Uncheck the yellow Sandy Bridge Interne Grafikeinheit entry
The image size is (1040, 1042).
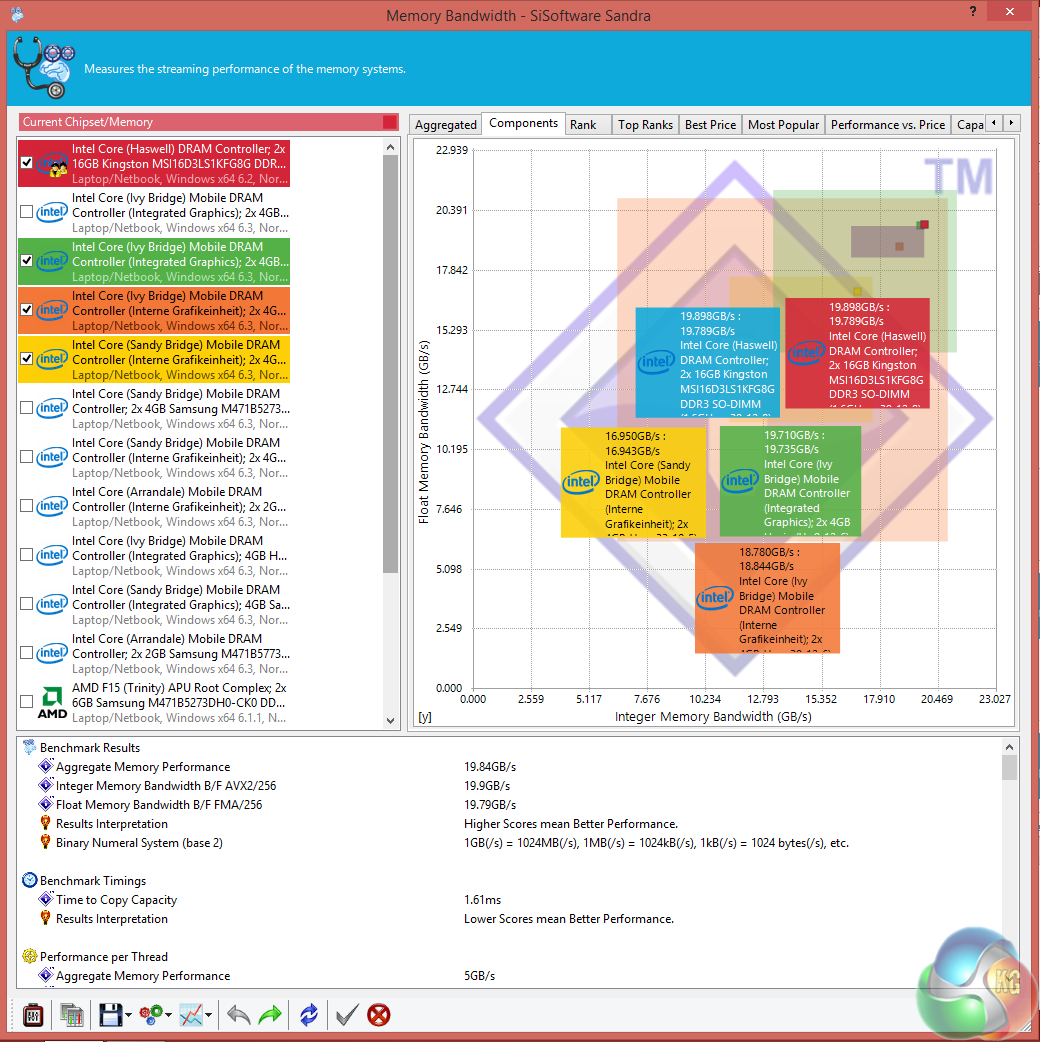coord(27,358)
